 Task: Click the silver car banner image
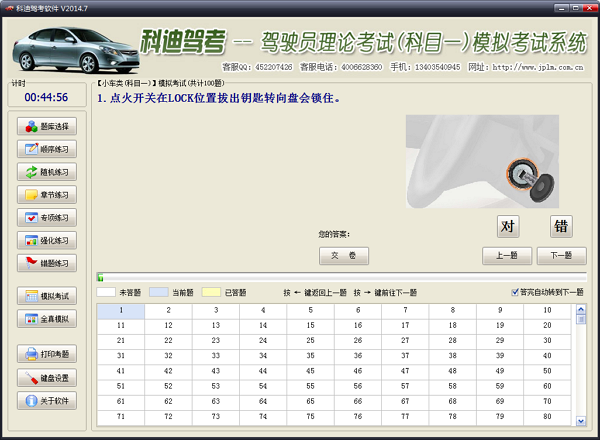pyautogui.click(x=75, y=49)
